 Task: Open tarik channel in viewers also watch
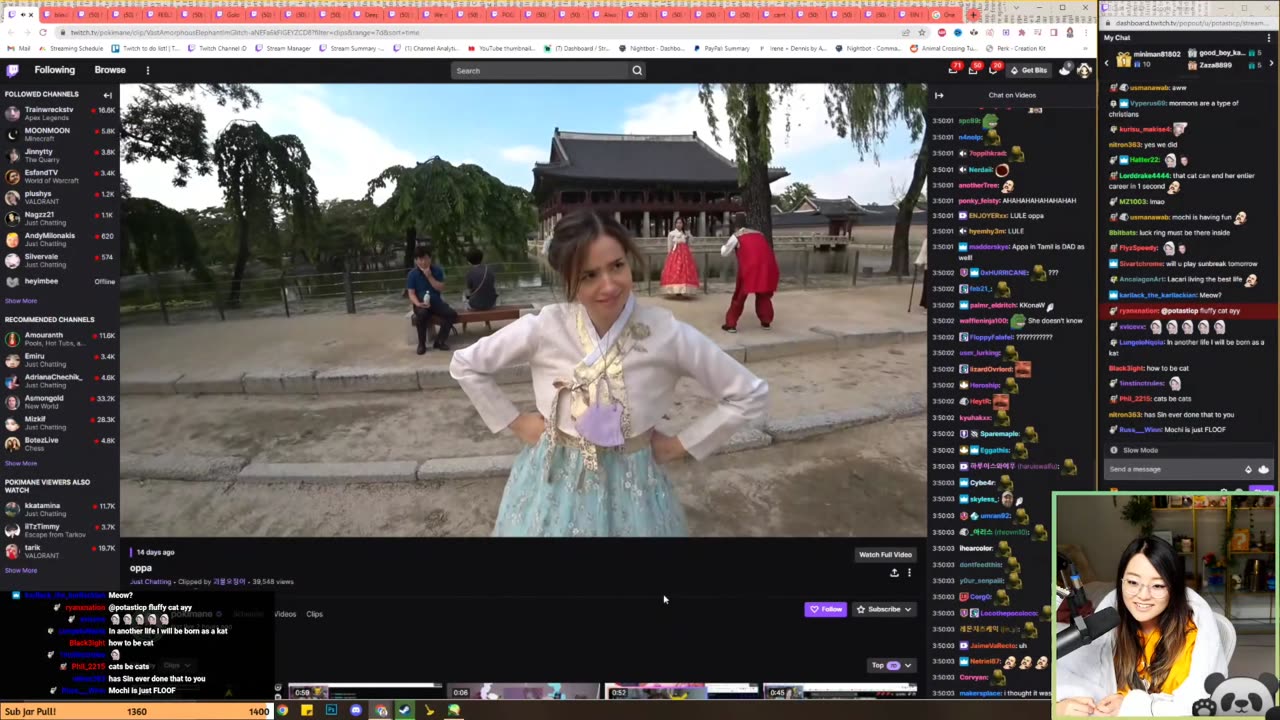coord(58,551)
